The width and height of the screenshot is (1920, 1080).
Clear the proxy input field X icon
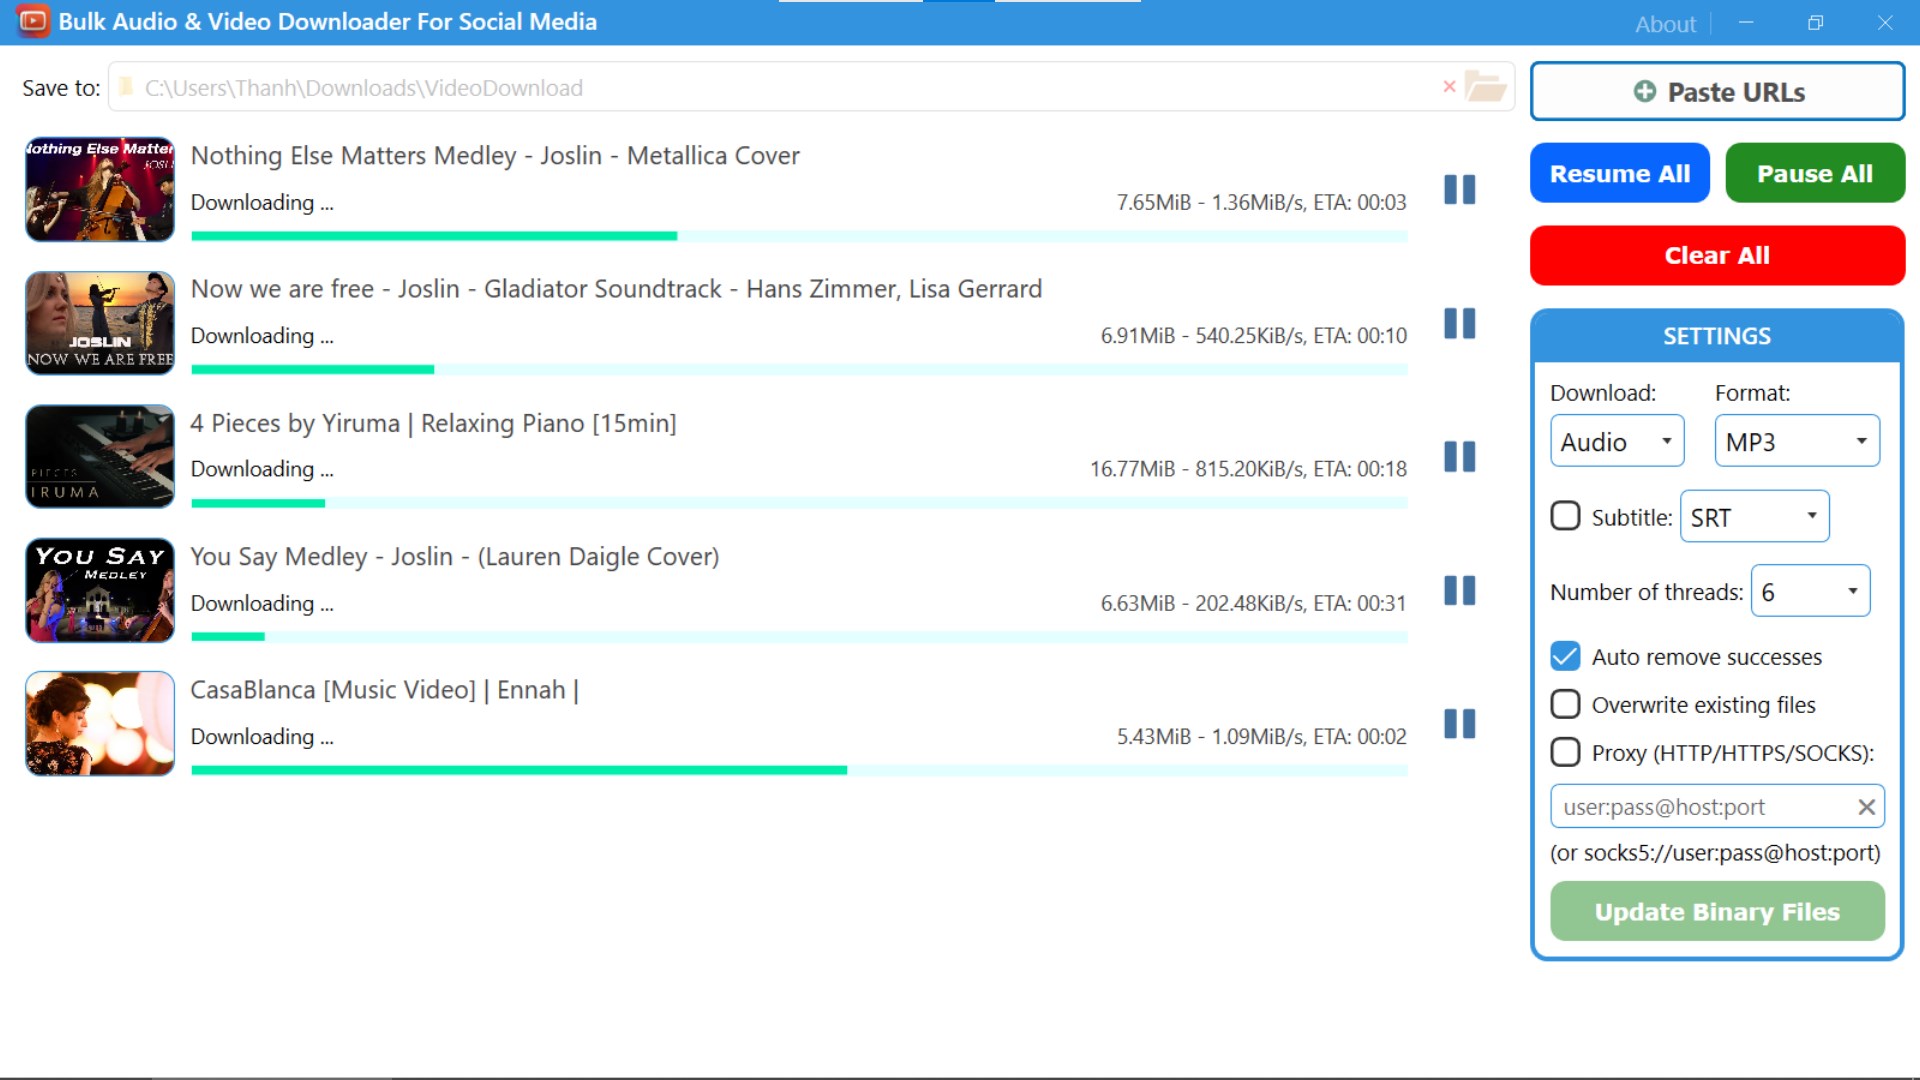coord(1866,807)
